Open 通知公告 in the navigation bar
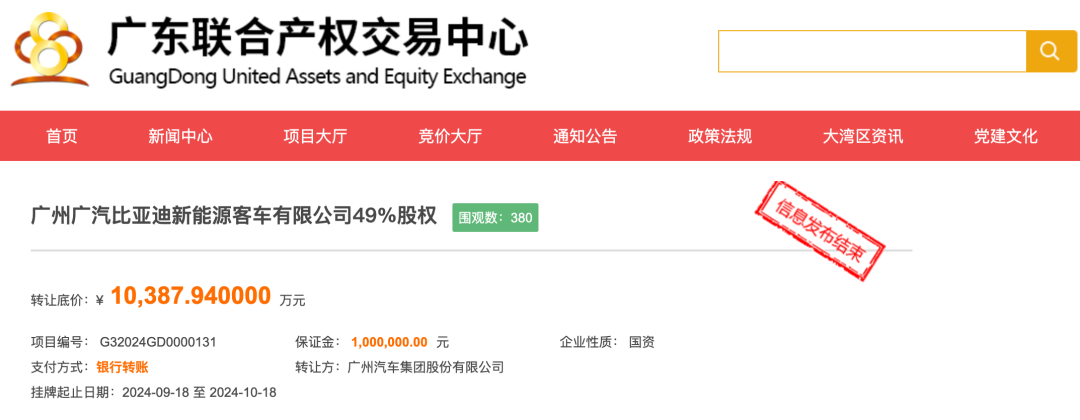The height and width of the screenshot is (420, 1080). coord(585,136)
